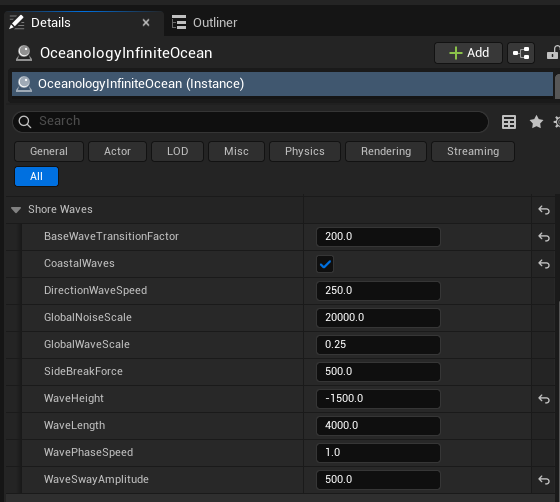
Task: Open the Outliner tab
Action: tap(204, 23)
